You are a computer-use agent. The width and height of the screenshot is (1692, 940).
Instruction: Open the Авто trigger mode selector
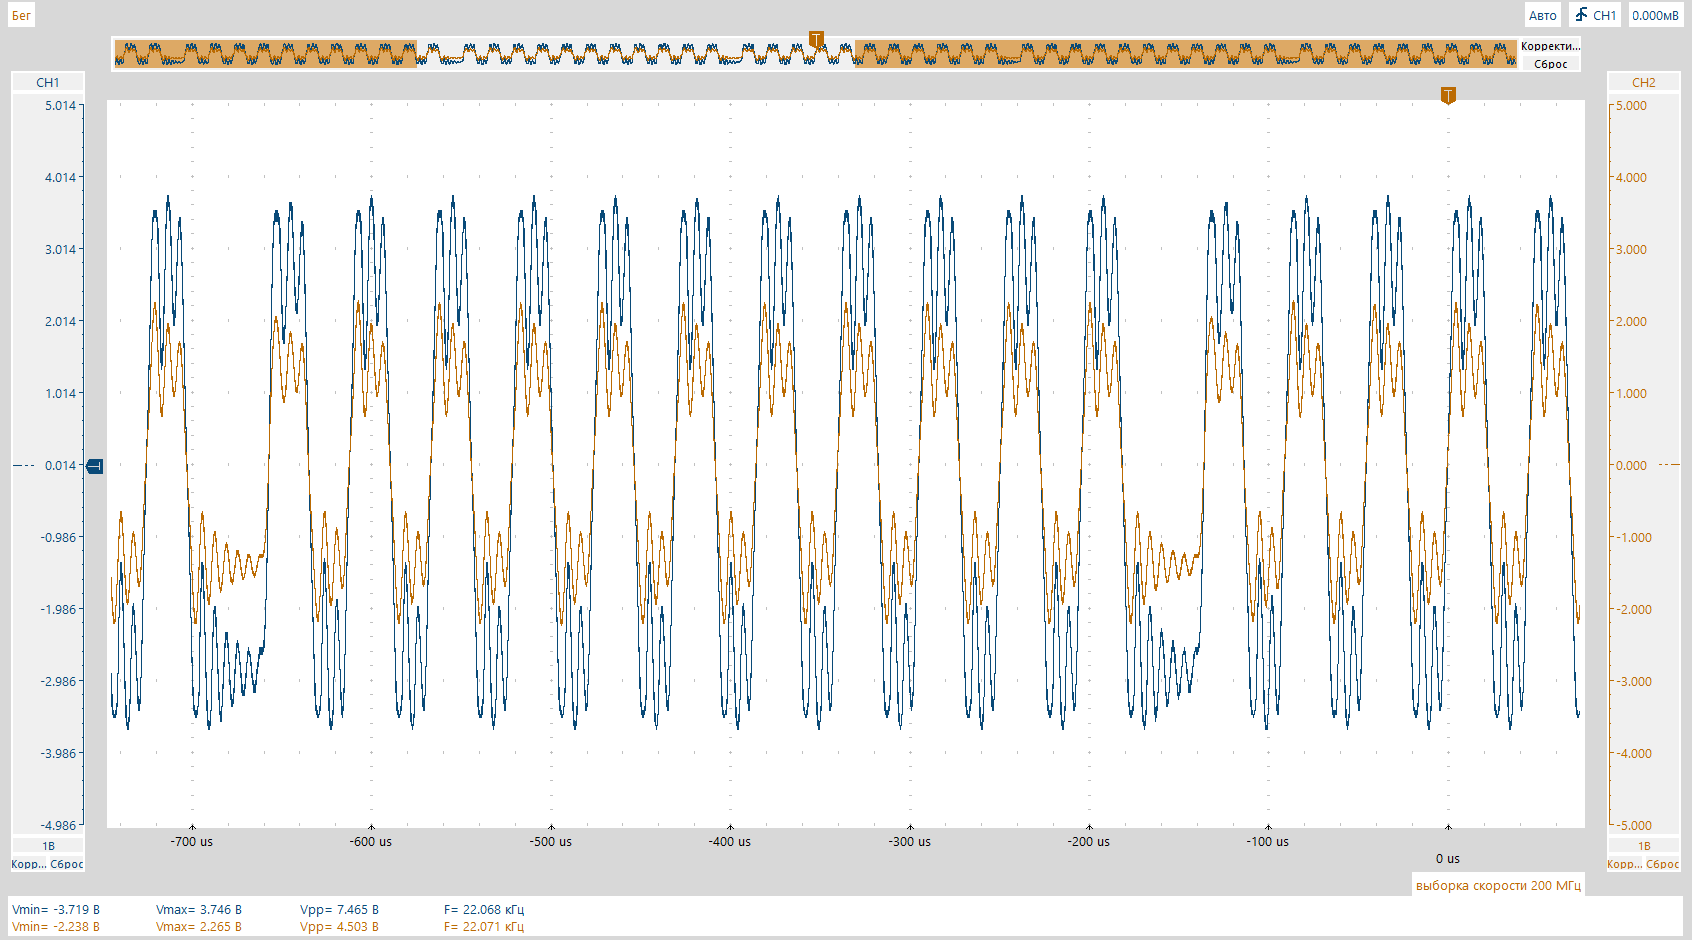click(1542, 15)
